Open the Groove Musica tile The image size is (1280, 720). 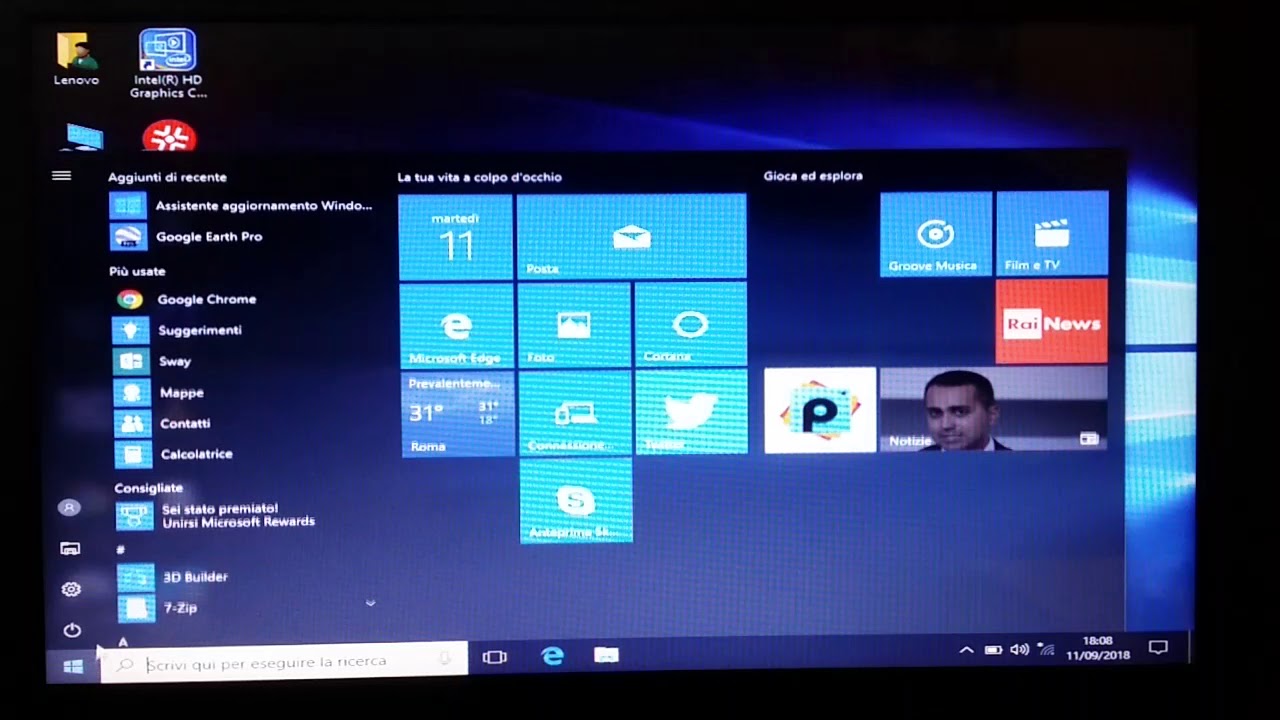coord(936,234)
